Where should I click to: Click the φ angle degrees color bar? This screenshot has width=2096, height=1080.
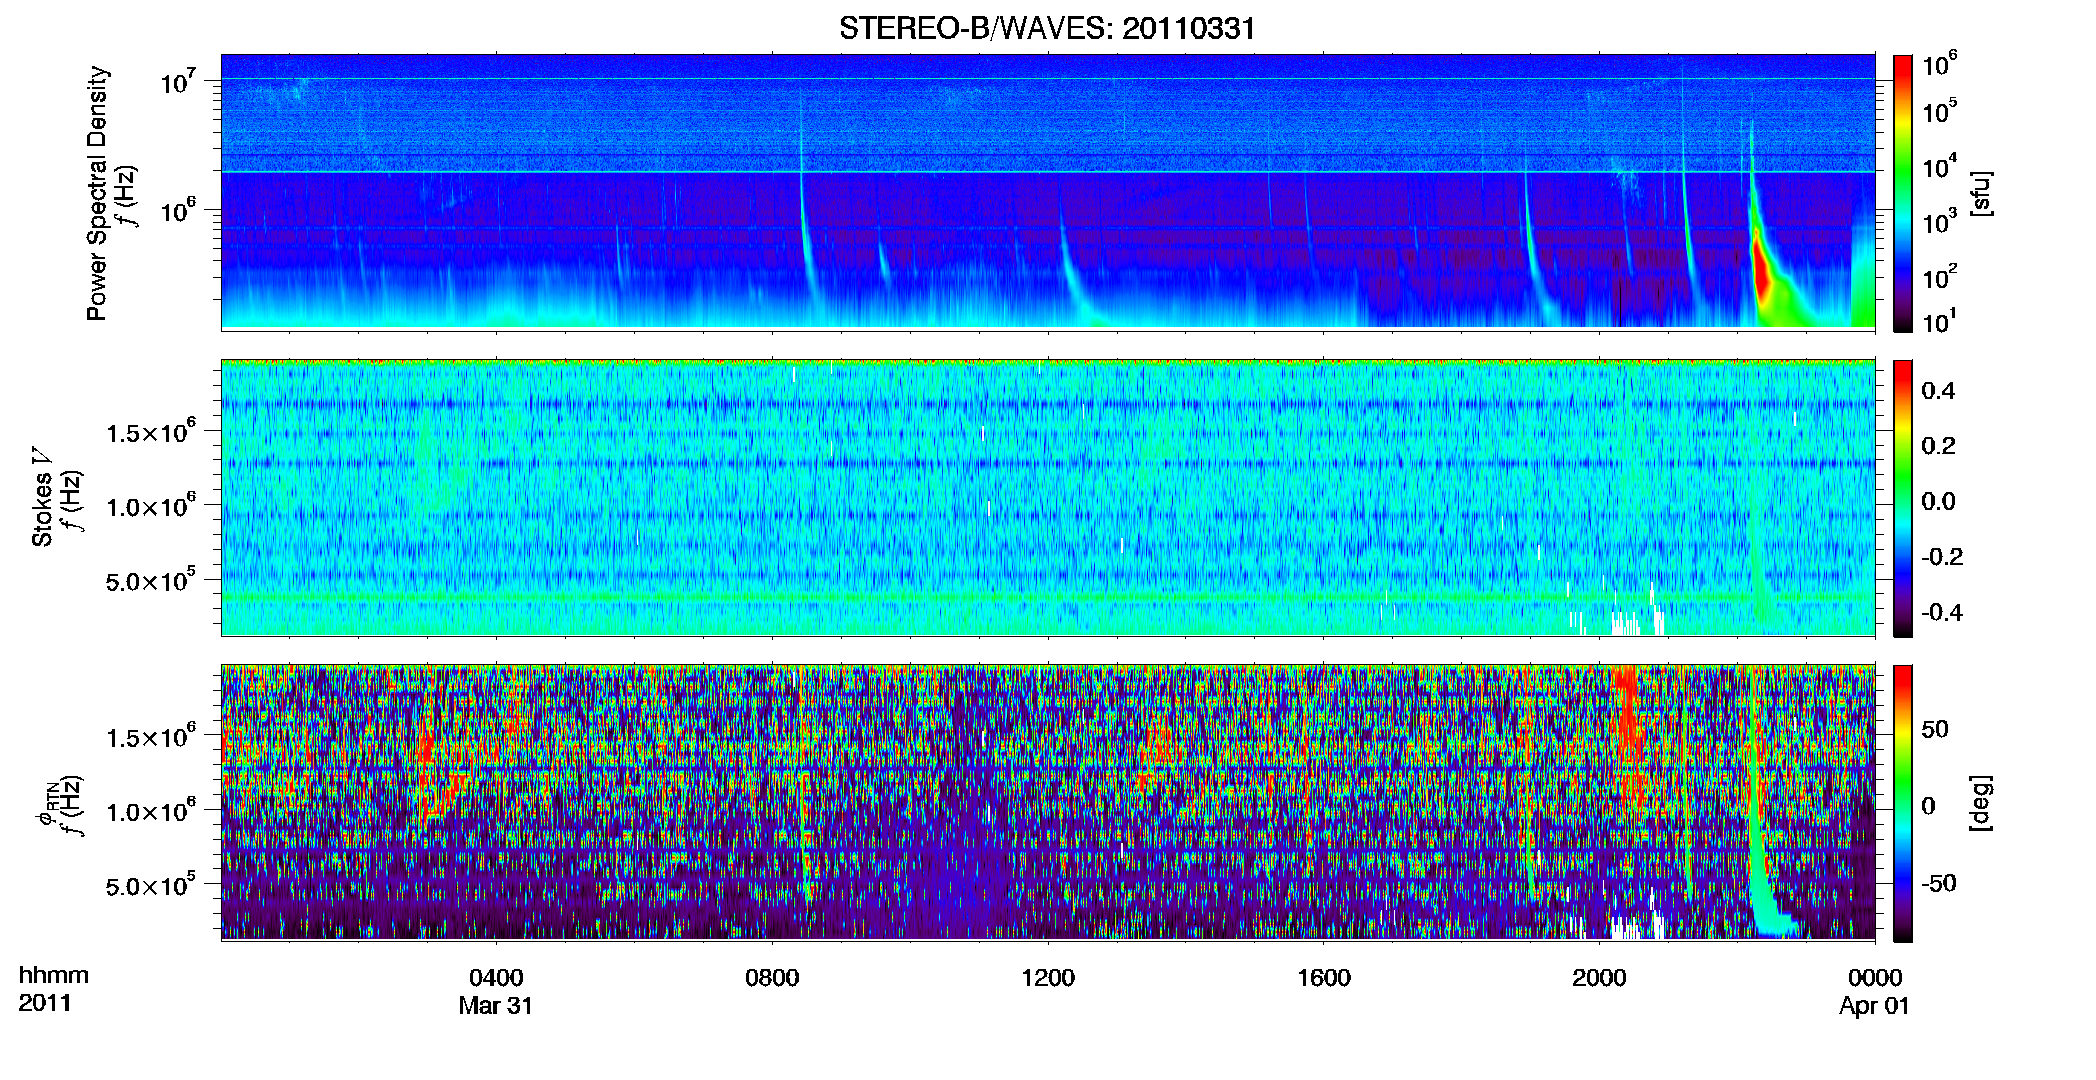[1903, 803]
